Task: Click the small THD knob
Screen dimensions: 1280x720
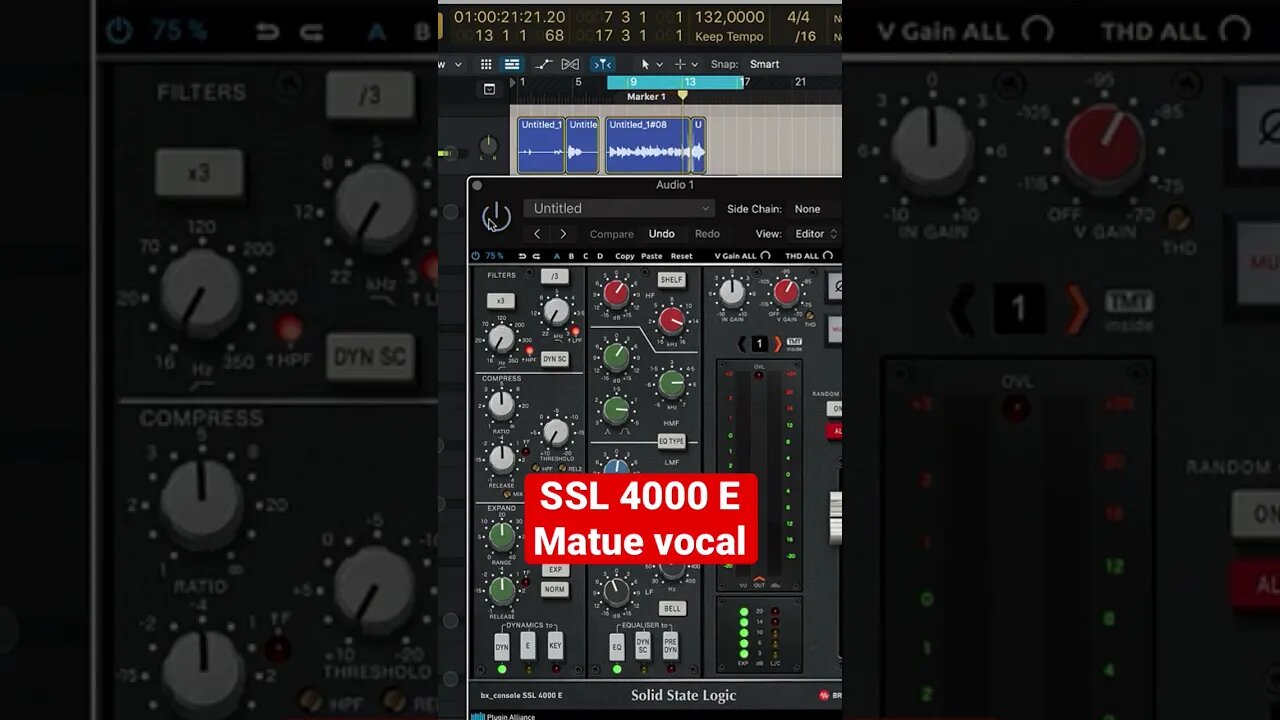Action: (x=810, y=316)
